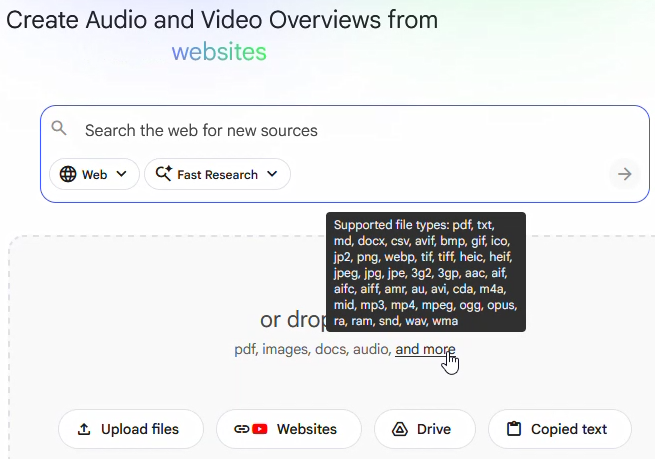Choose the Upload files button label

pos(140,429)
